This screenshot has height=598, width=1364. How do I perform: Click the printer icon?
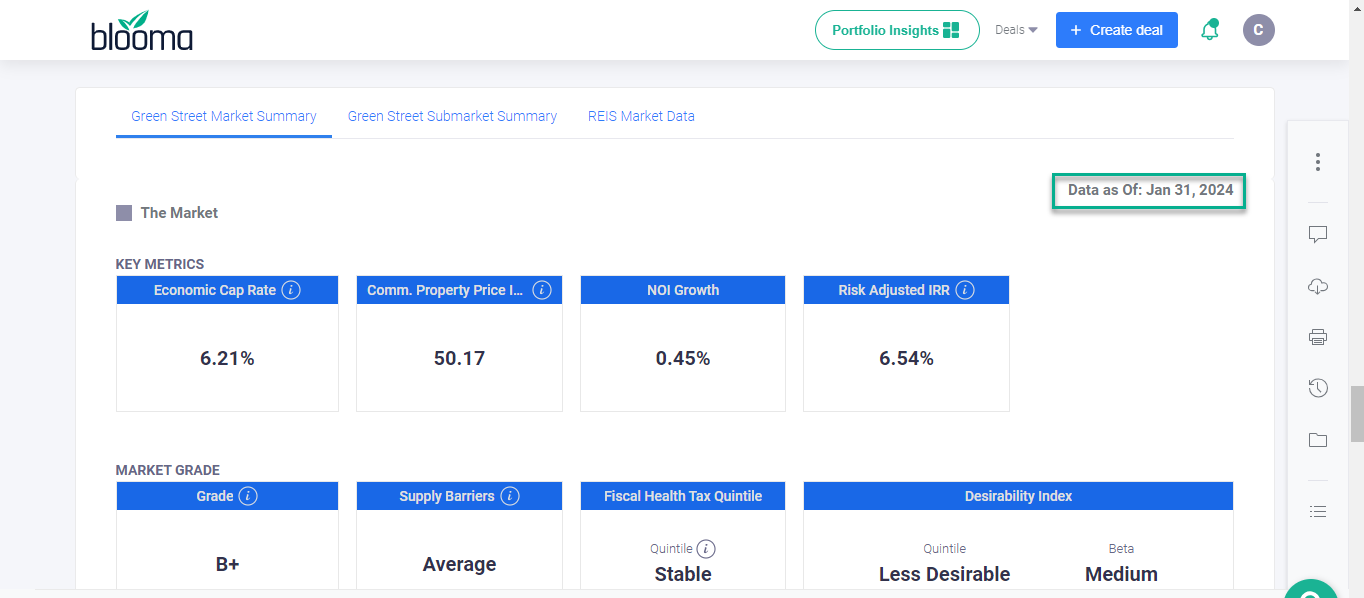pos(1318,337)
